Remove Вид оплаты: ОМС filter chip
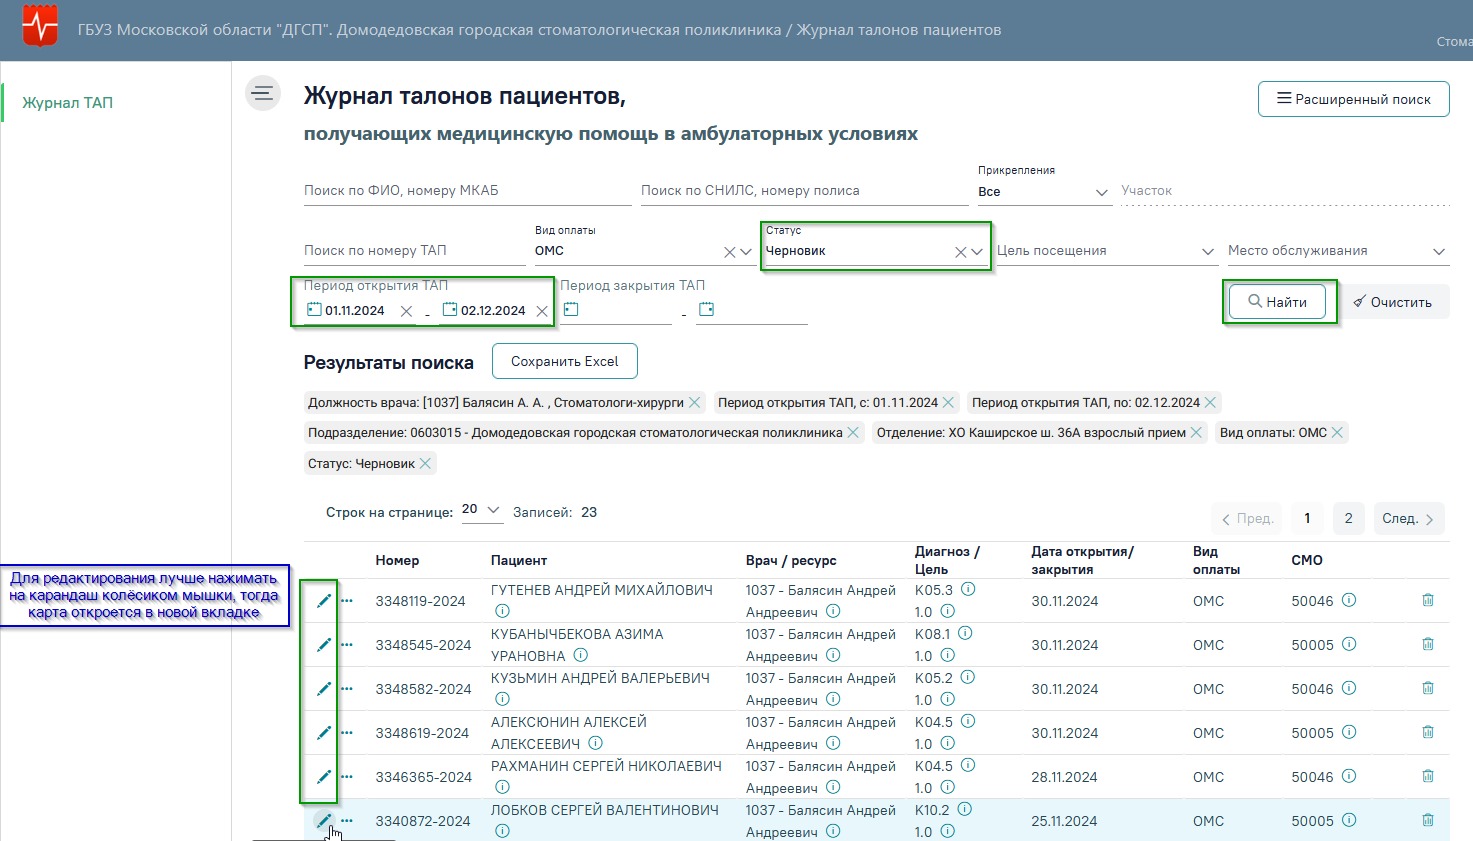This screenshot has width=1473, height=841. pyautogui.click(x=1337, y=432)
